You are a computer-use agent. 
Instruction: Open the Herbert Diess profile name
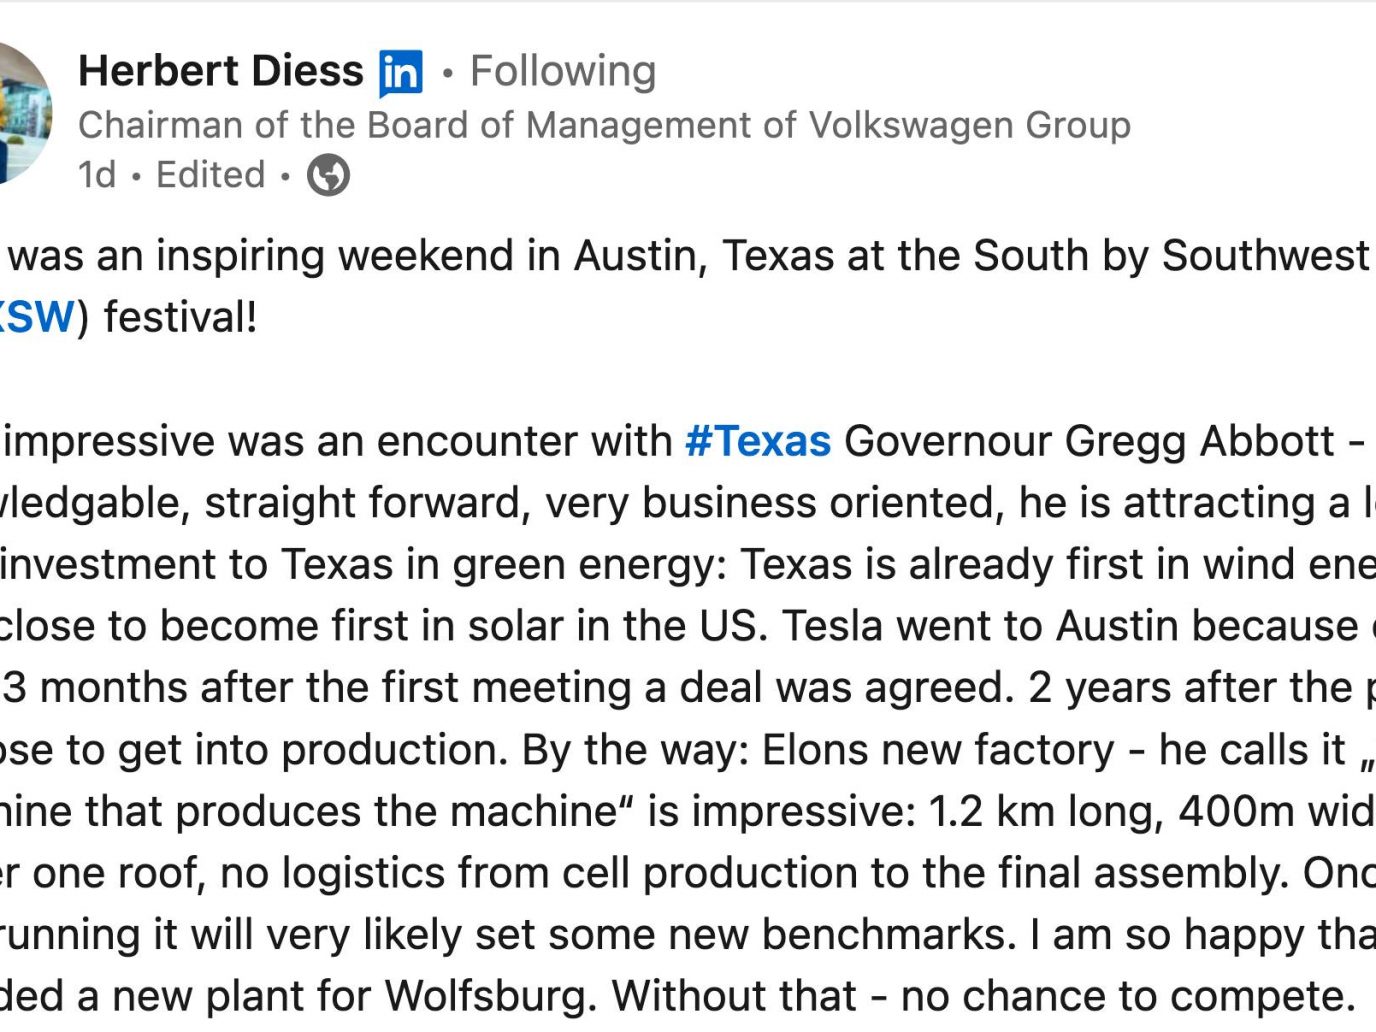[x=221, y=71]
